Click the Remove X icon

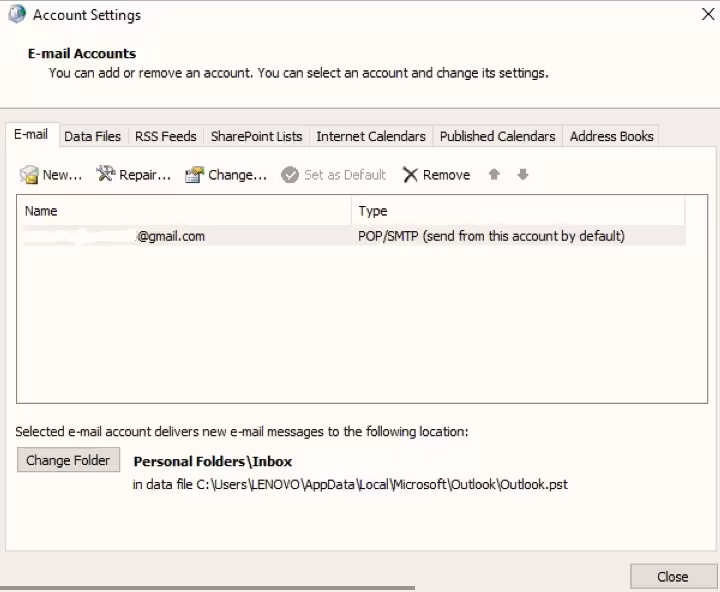tap(410, 175)
